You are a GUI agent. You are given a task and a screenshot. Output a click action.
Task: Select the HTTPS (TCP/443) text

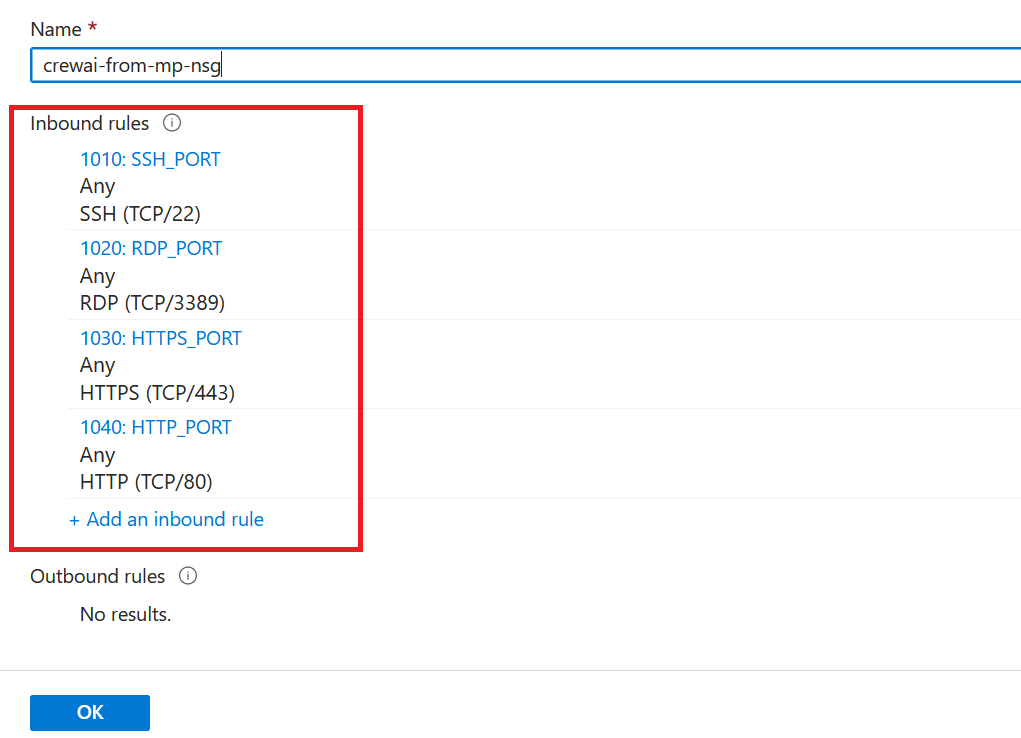(x=158, y=393)
